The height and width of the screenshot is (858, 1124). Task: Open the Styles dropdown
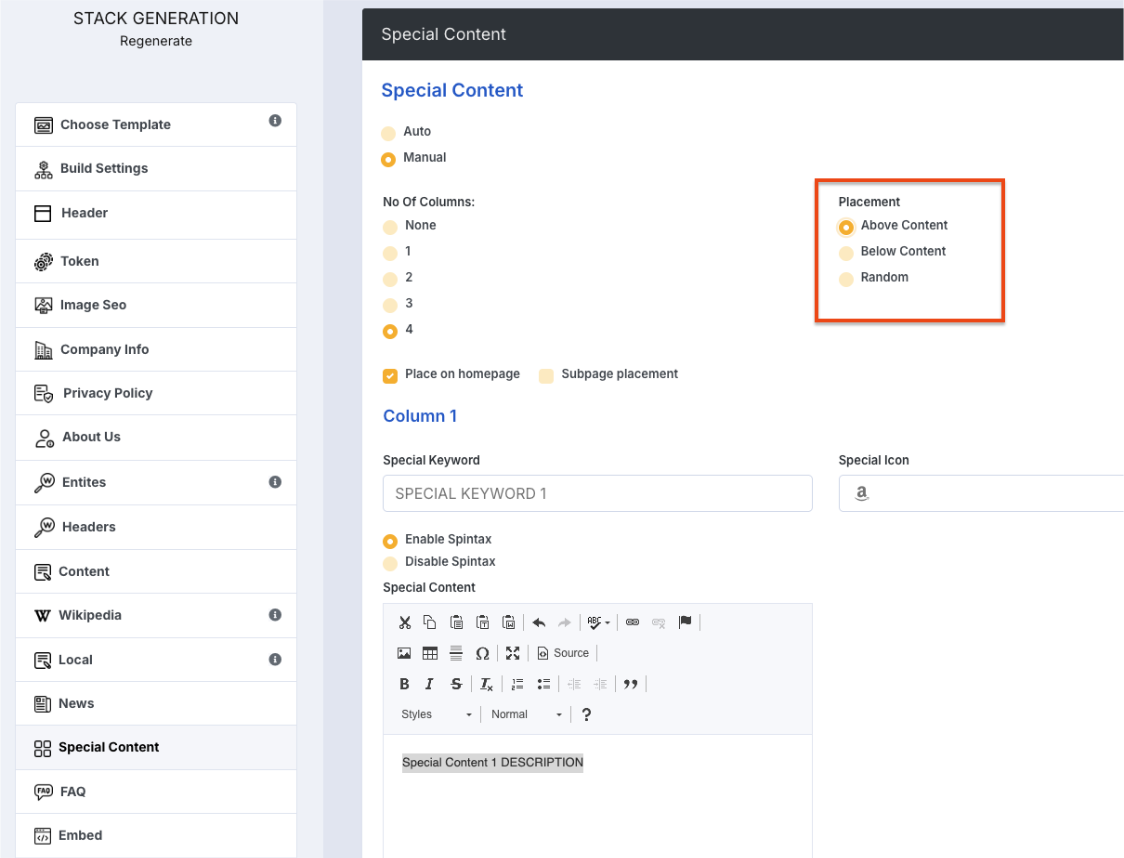tap(437, 714)
